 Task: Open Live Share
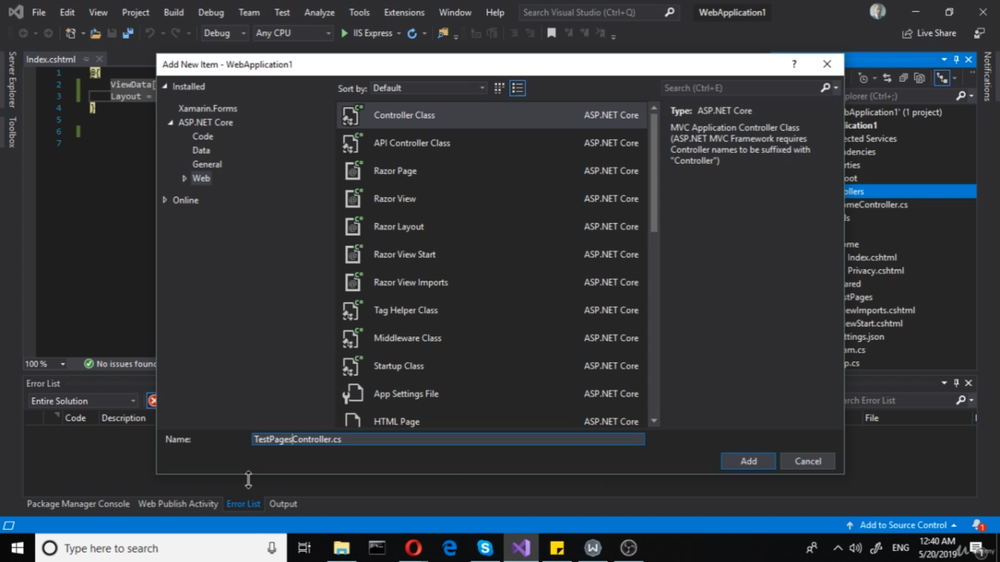click(x=929, y=33)
